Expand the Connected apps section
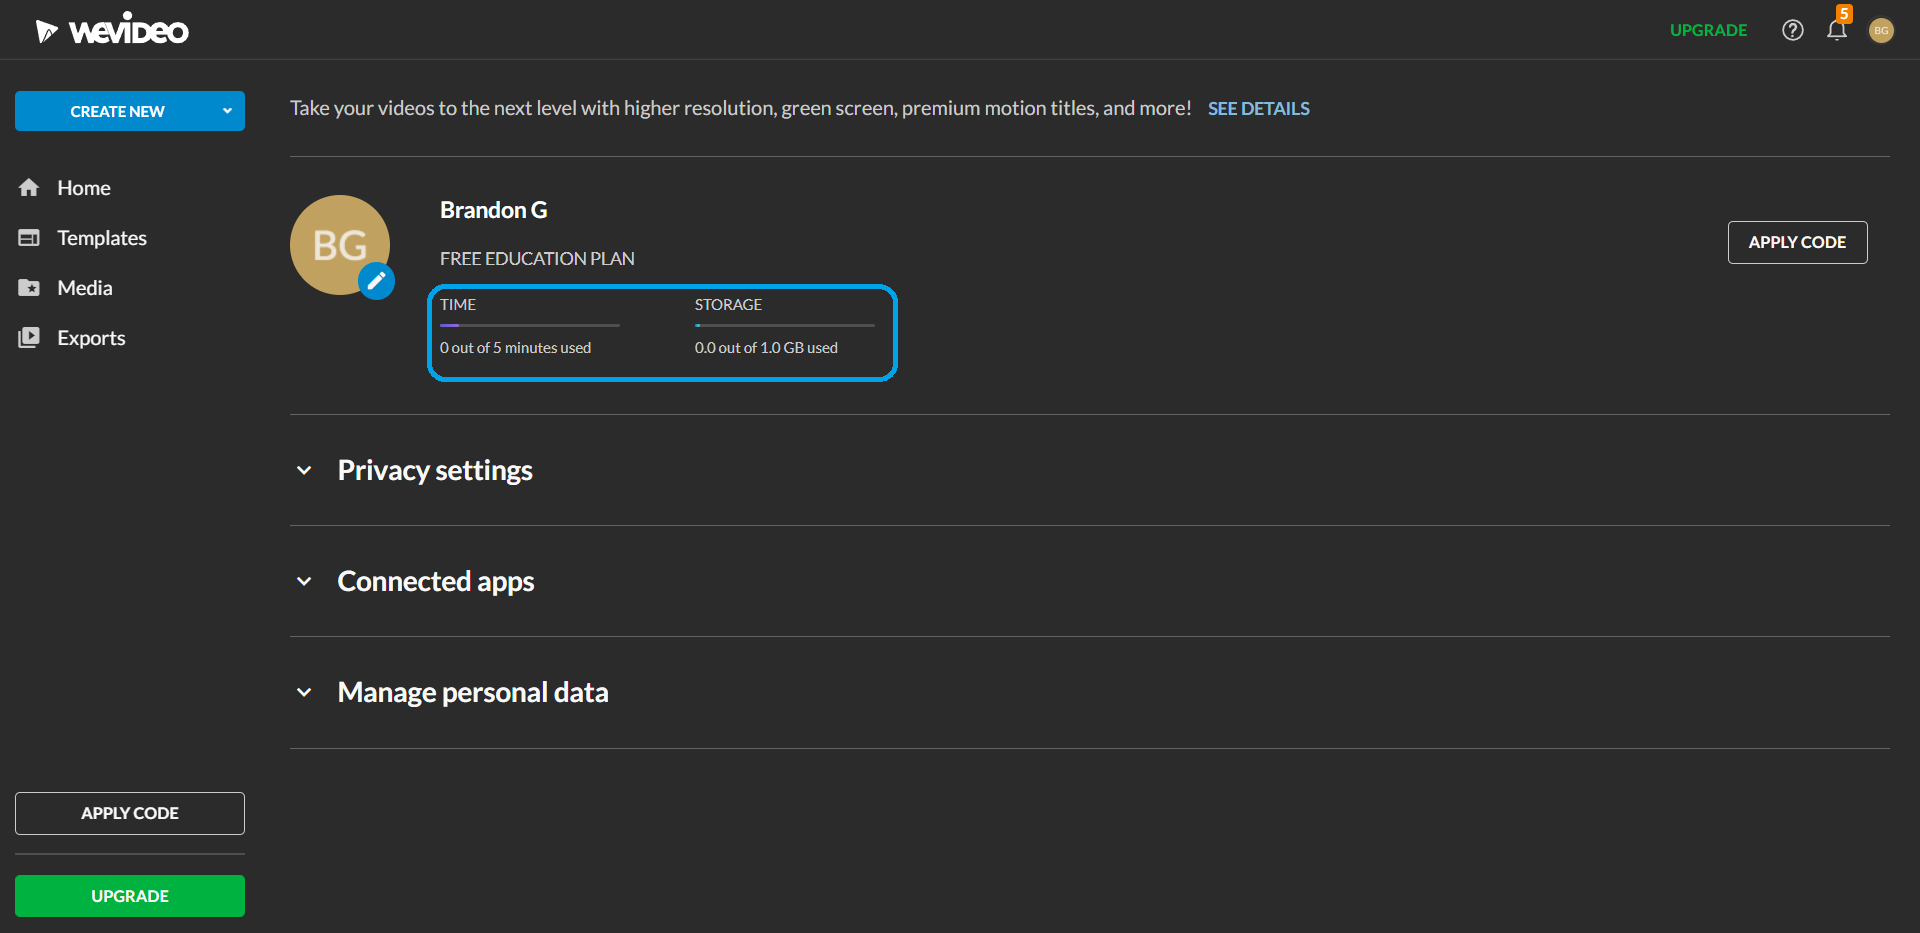1920x933 pixels. pyautogui.click(x=304, y=581)
